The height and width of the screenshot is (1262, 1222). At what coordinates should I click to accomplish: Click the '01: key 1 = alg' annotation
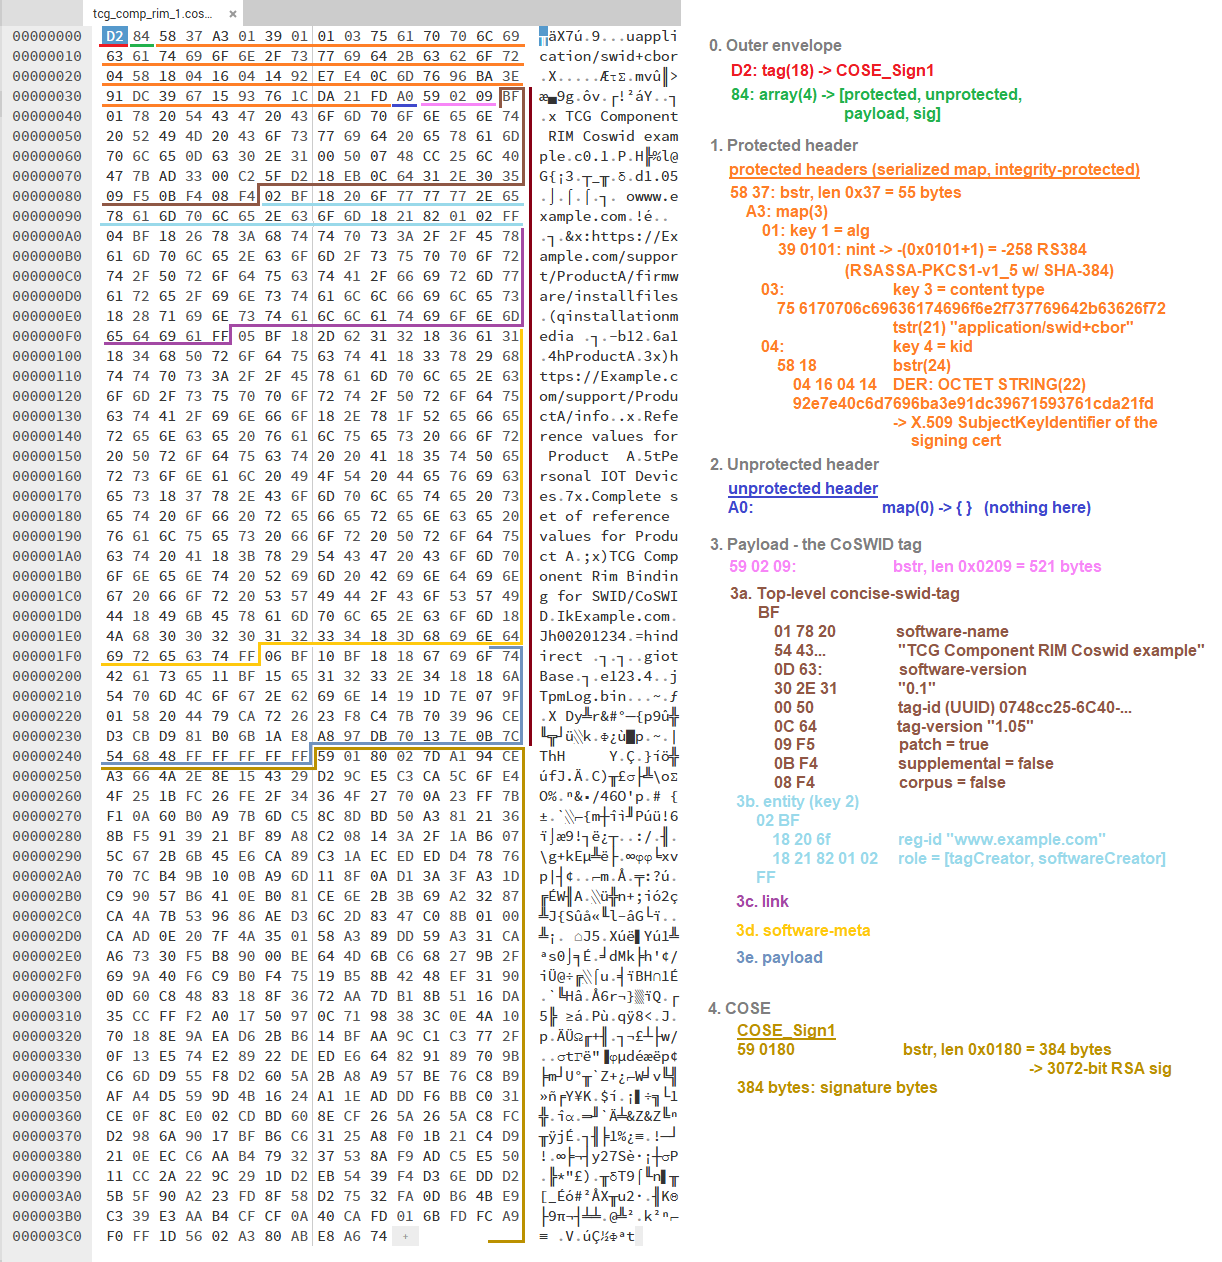click(x=815, y=230)
